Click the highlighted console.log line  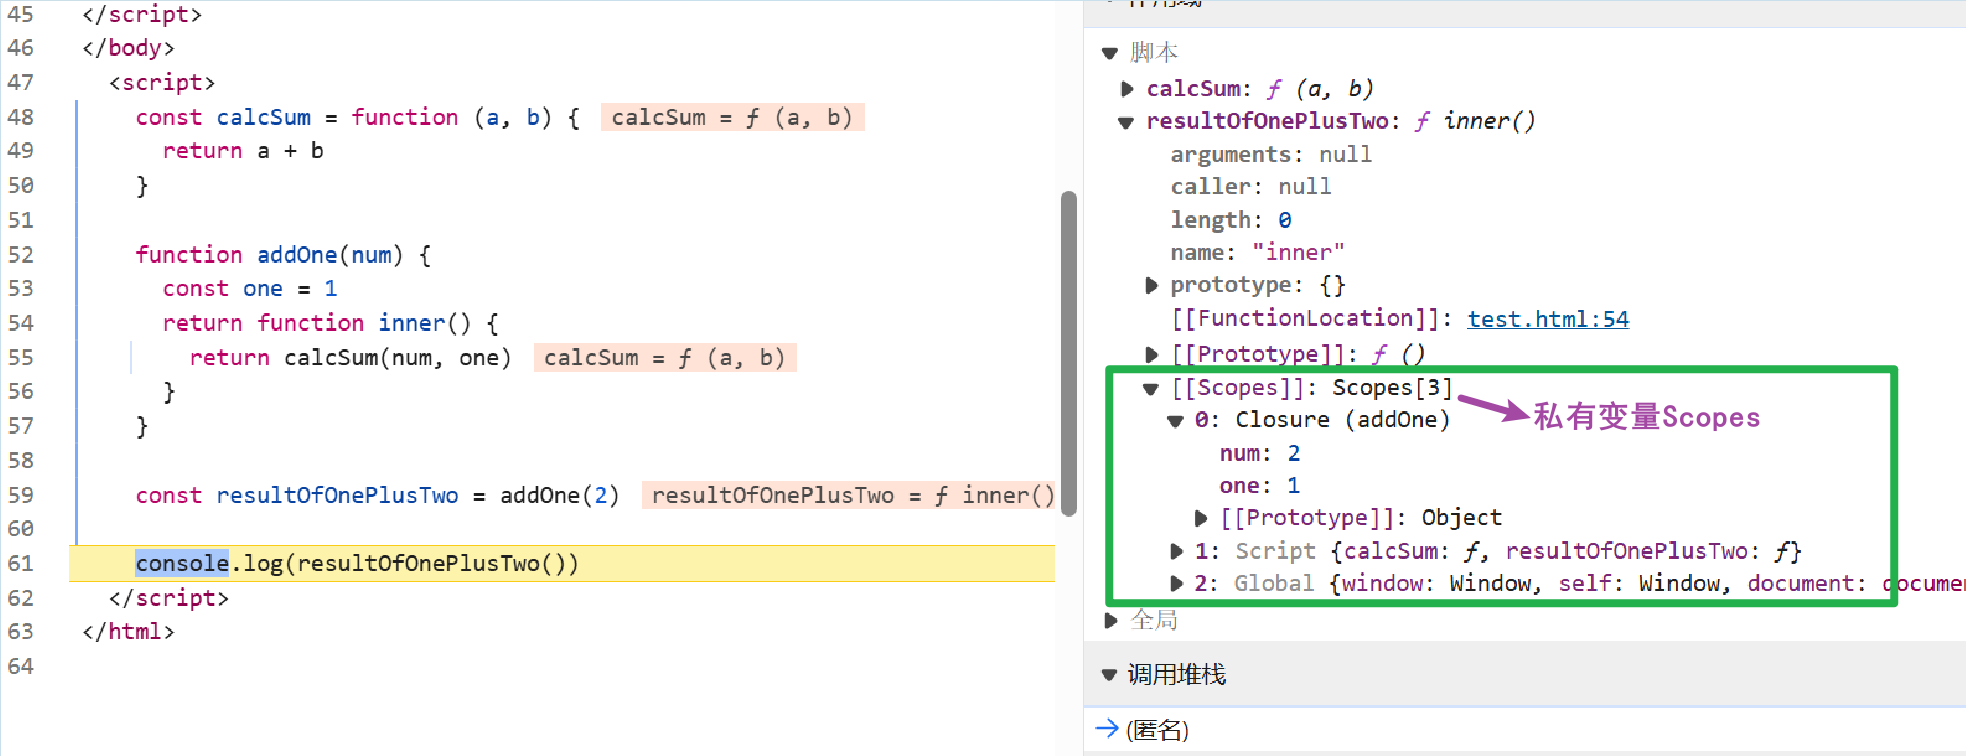click(562, 563)
